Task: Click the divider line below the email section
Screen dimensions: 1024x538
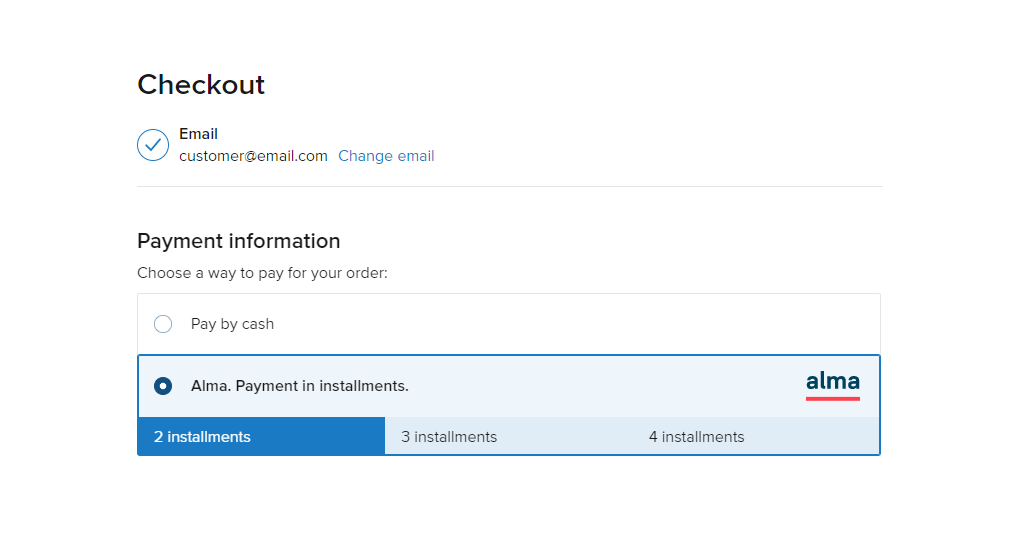Action: (x=509, y=186)
